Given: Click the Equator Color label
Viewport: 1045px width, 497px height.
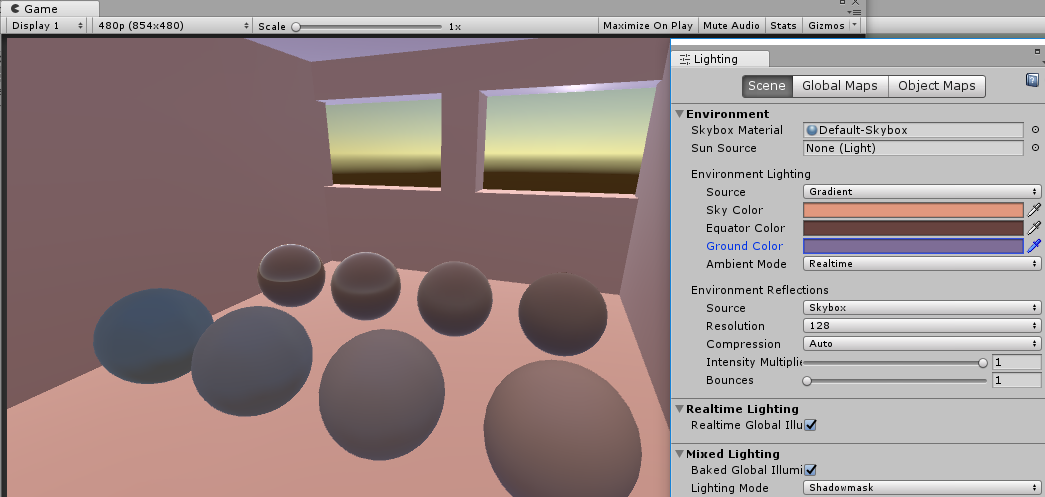Looking at the screenshot, I should tap(745, 228).
